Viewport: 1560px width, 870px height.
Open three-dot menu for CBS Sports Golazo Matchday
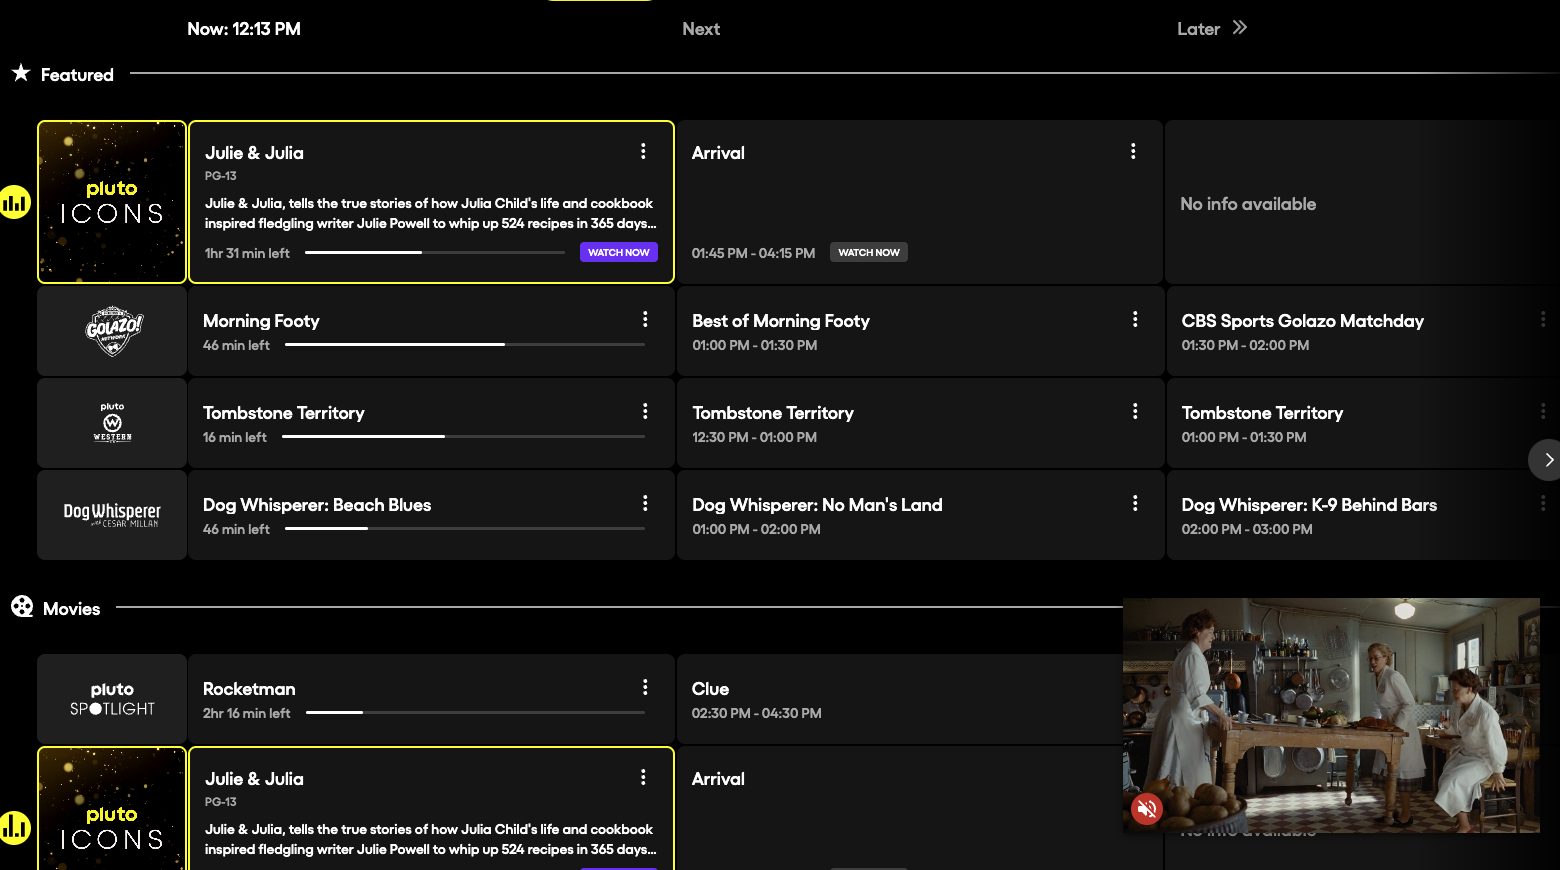tap(1543, 319)
